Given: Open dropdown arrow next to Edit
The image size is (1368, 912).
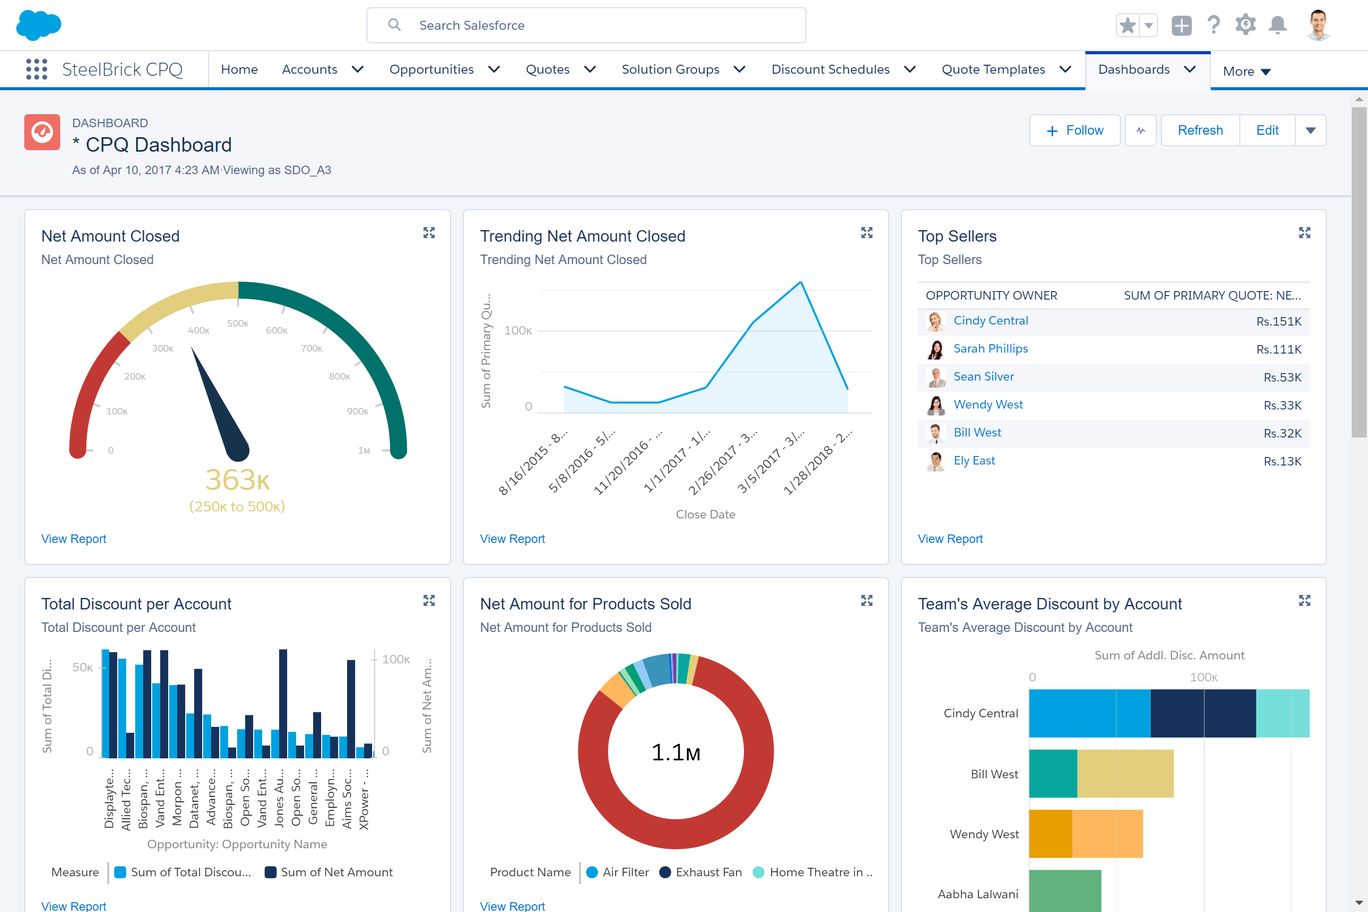Looking at the screenshot, I should [1310, 130].
